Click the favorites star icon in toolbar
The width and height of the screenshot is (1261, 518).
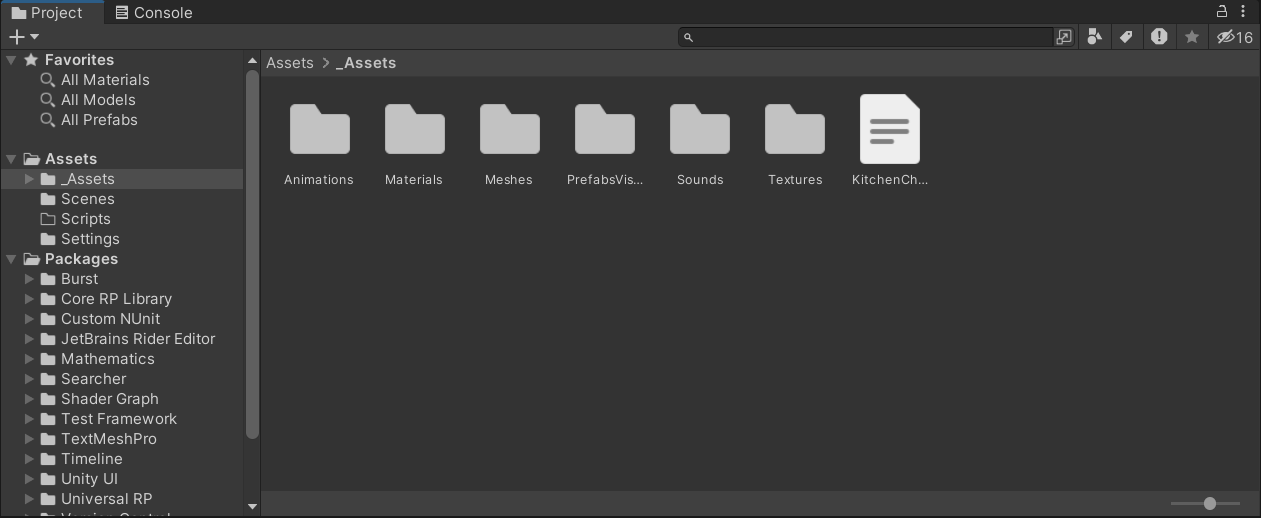[x=1191, y=37]
